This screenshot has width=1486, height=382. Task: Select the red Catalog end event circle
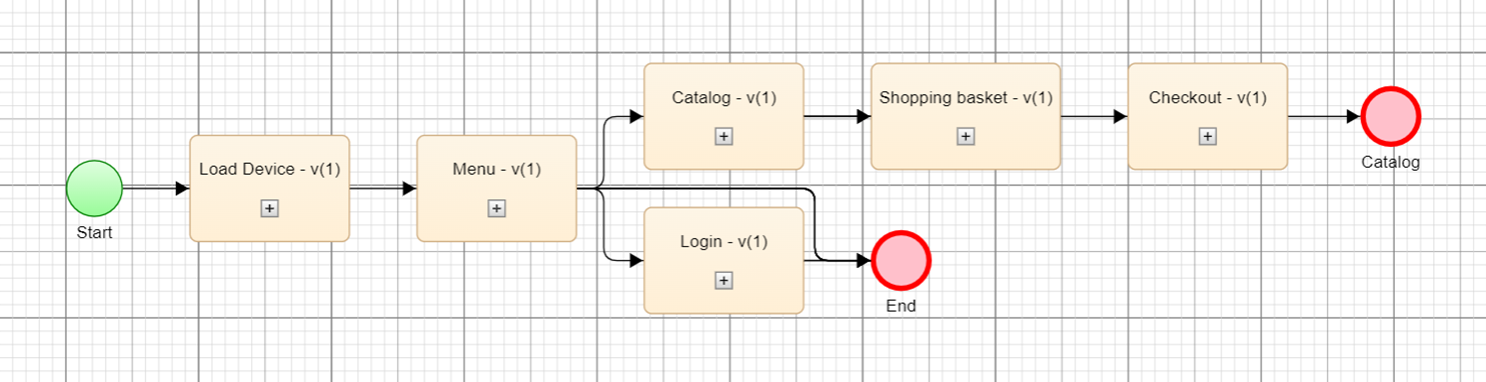click(1391, 117)
